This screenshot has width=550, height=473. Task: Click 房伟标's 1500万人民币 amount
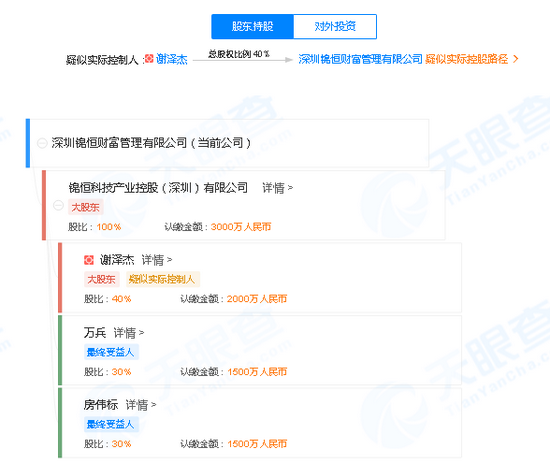tap(257, 444)
